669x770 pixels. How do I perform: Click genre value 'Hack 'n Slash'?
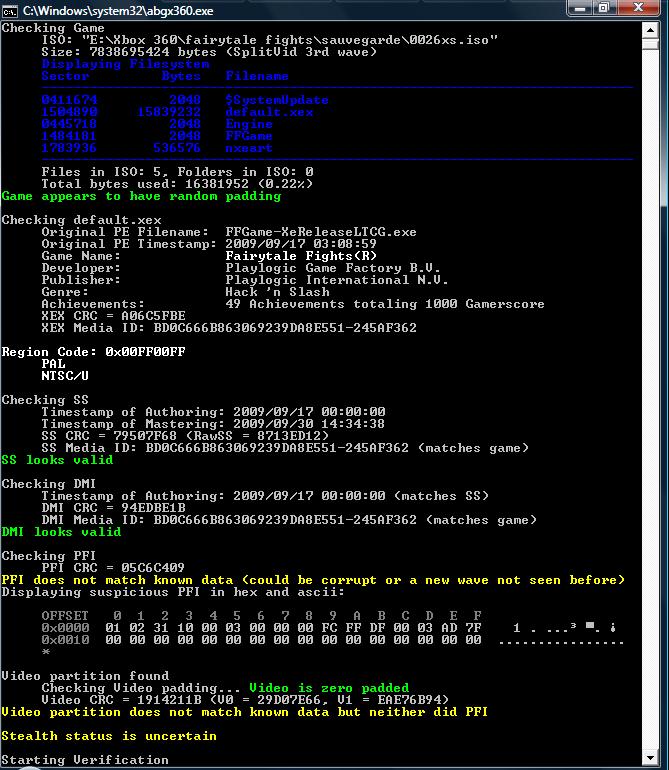click(x=278, y=292)
